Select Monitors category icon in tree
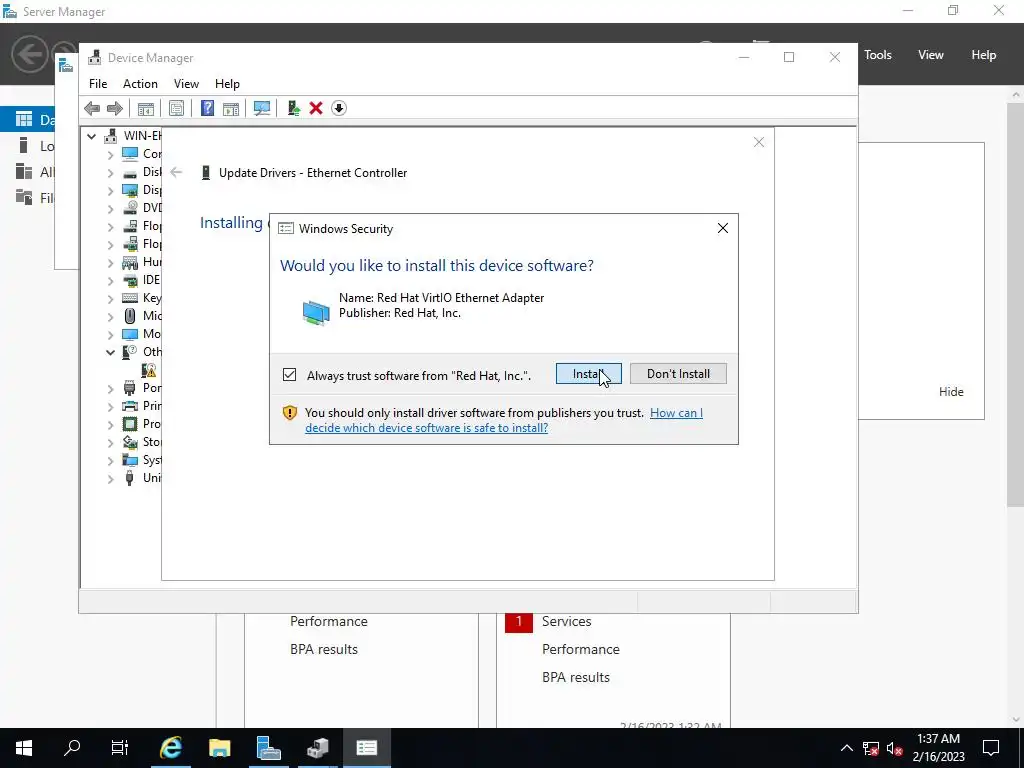Viewport: 1024px width, 768px height. click(x=130, y=334)
